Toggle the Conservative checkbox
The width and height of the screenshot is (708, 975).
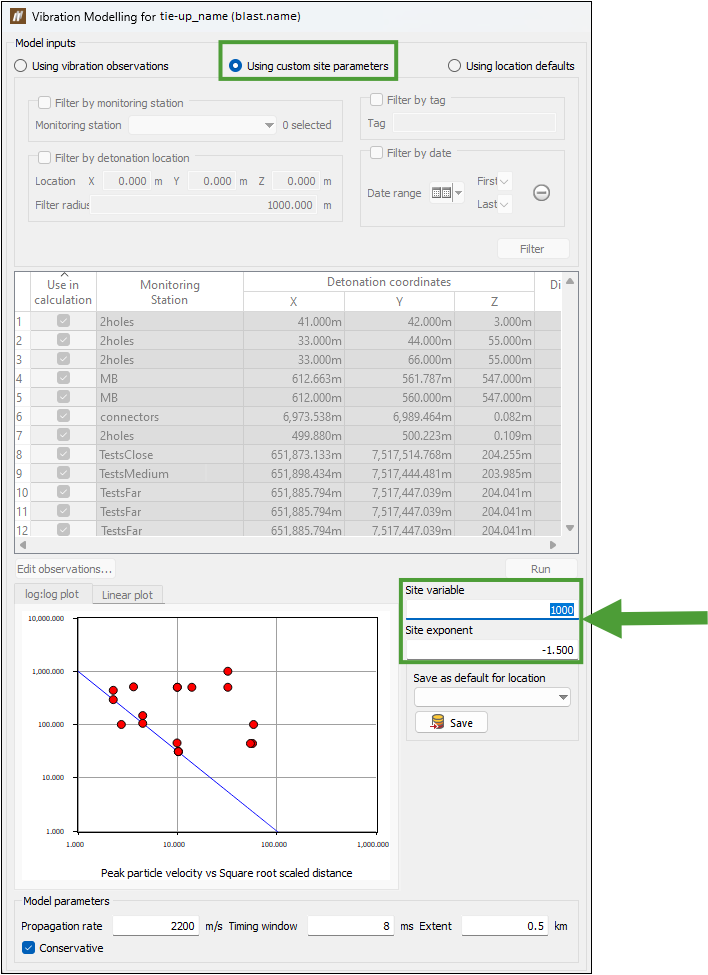[29, 948]
